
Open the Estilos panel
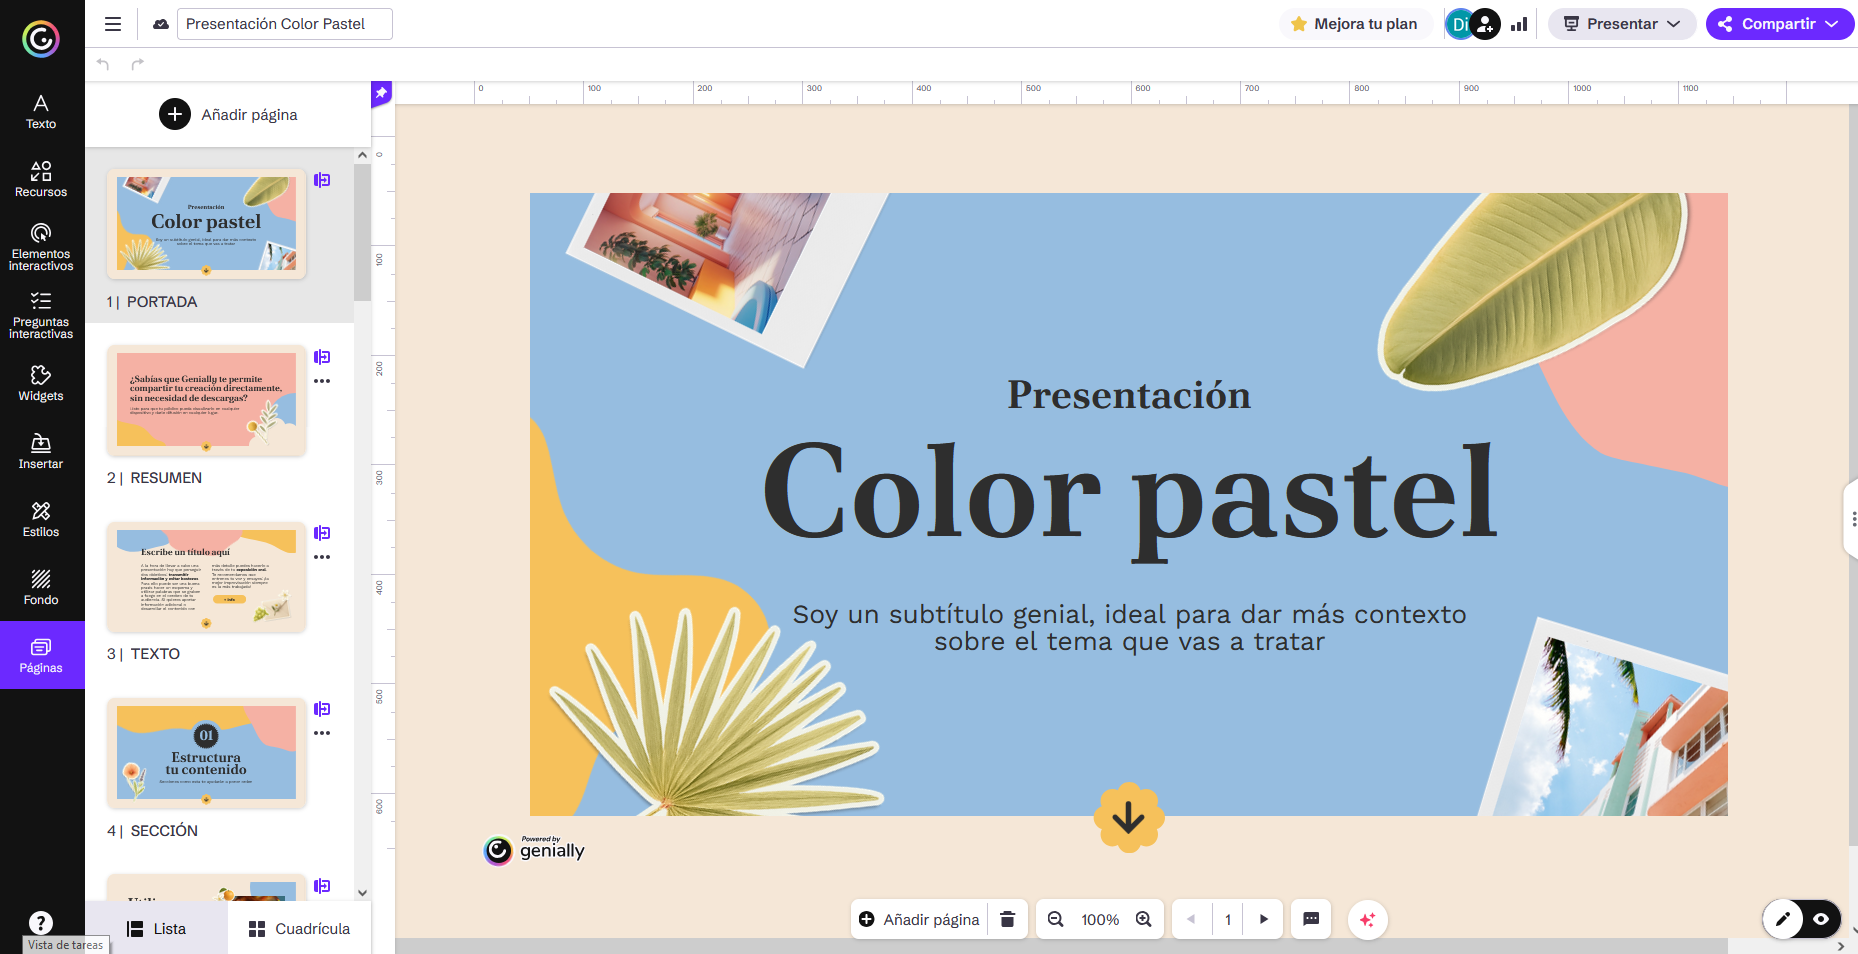pyautogui.click(x=41, y=519)
